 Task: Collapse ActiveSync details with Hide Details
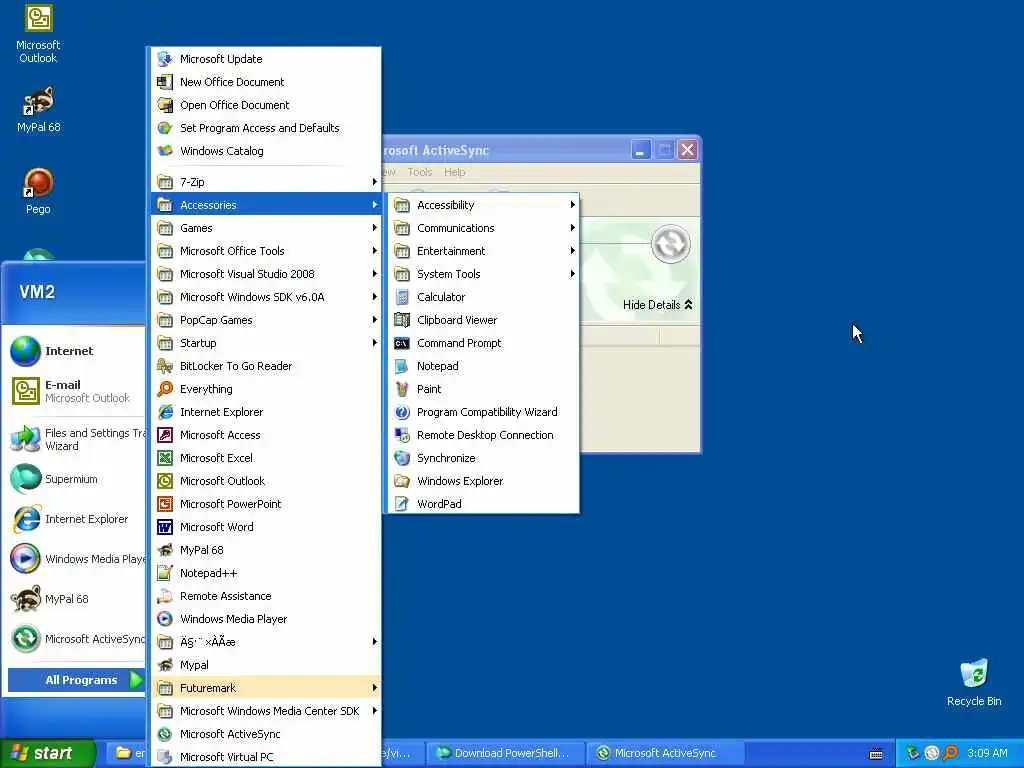657,305
